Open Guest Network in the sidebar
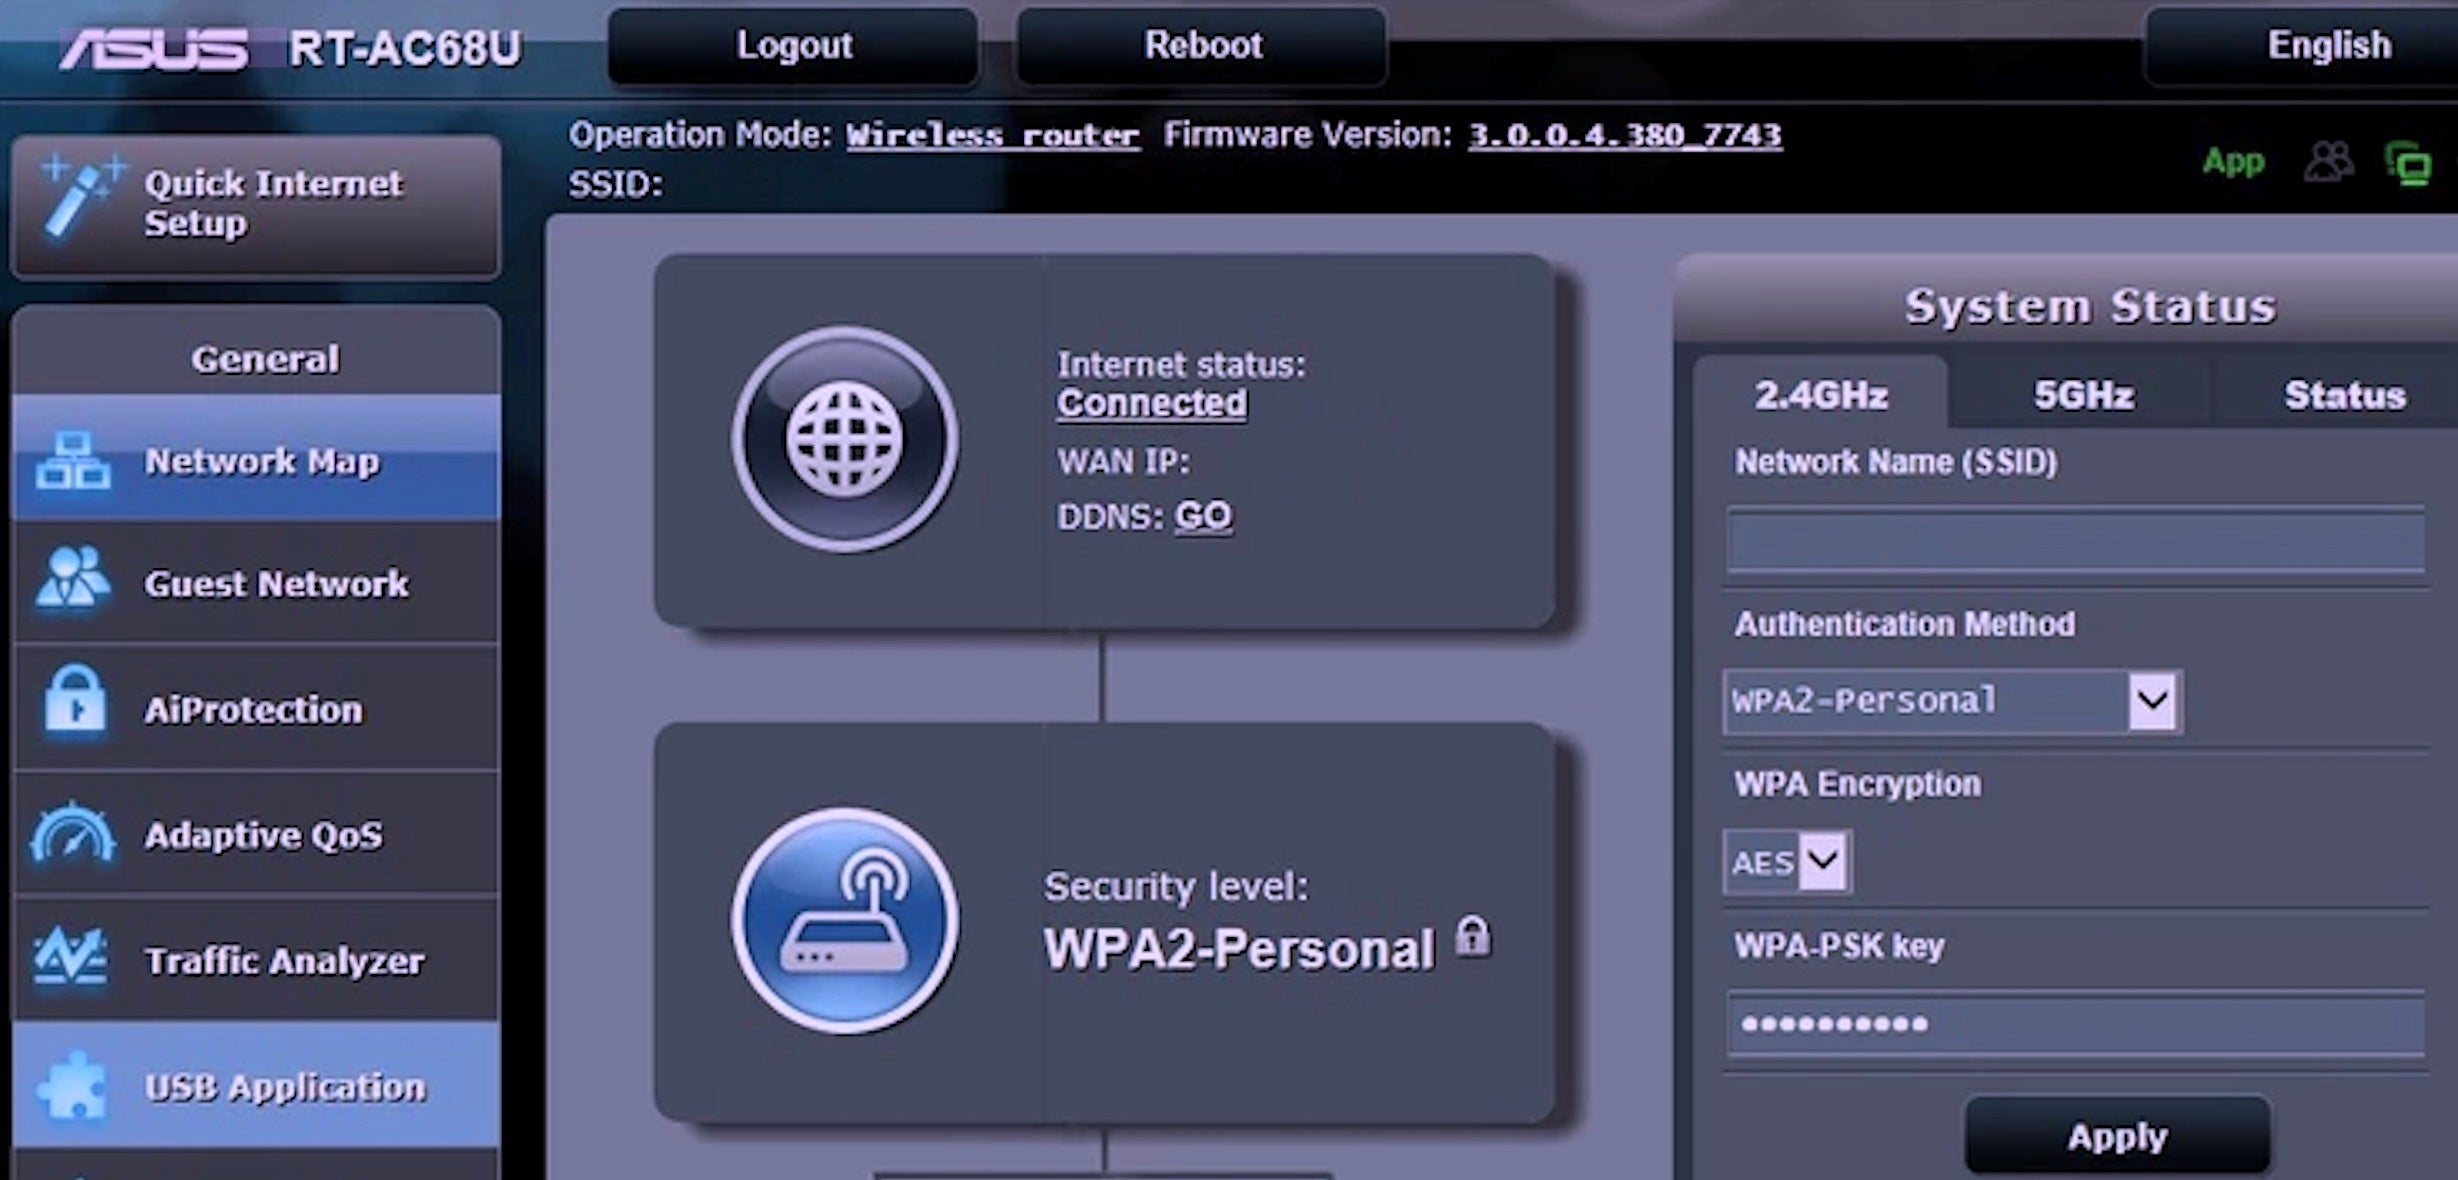 pos(275,584)
